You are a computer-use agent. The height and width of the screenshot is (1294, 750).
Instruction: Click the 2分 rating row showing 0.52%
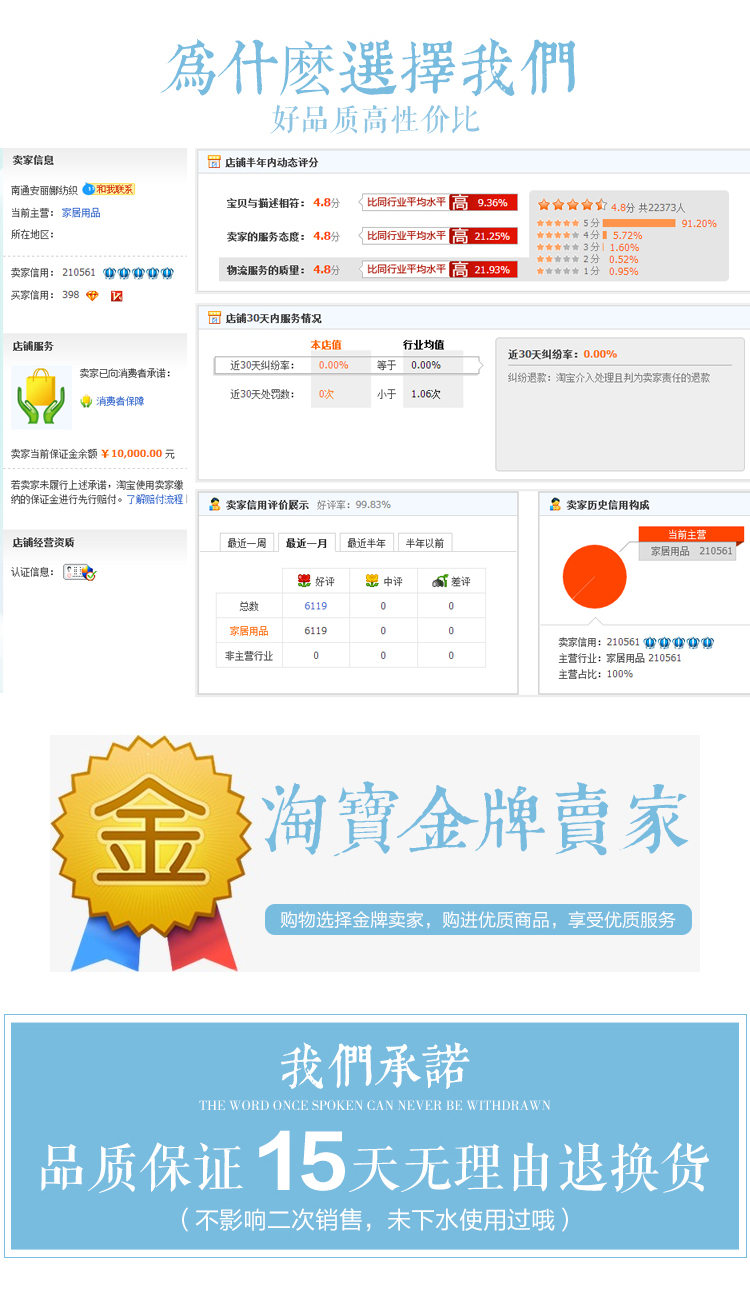[588, 259]
